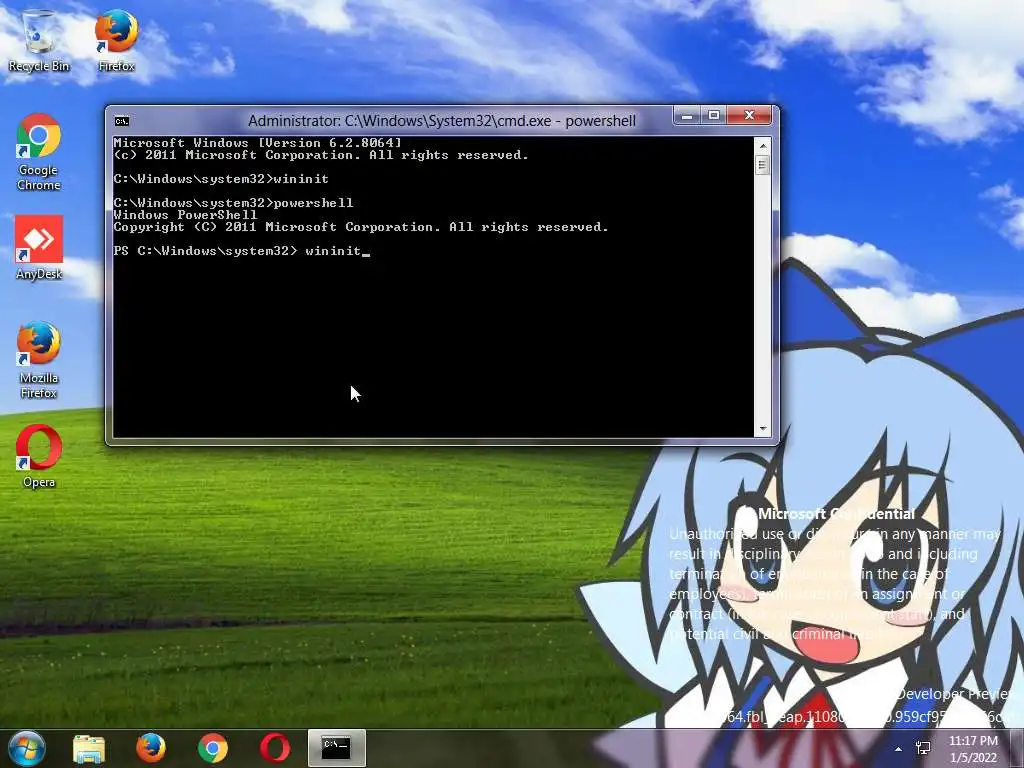
Task: Open the Google Chrome desktop shortcut
Action: tap(39, 153)
